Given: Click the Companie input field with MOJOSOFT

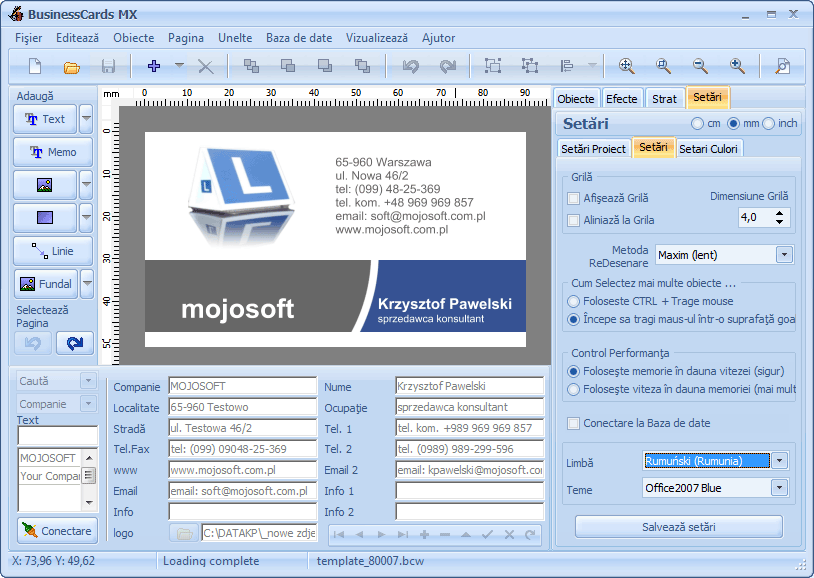Looking at the screenshot, I should (x=242, y=386).
